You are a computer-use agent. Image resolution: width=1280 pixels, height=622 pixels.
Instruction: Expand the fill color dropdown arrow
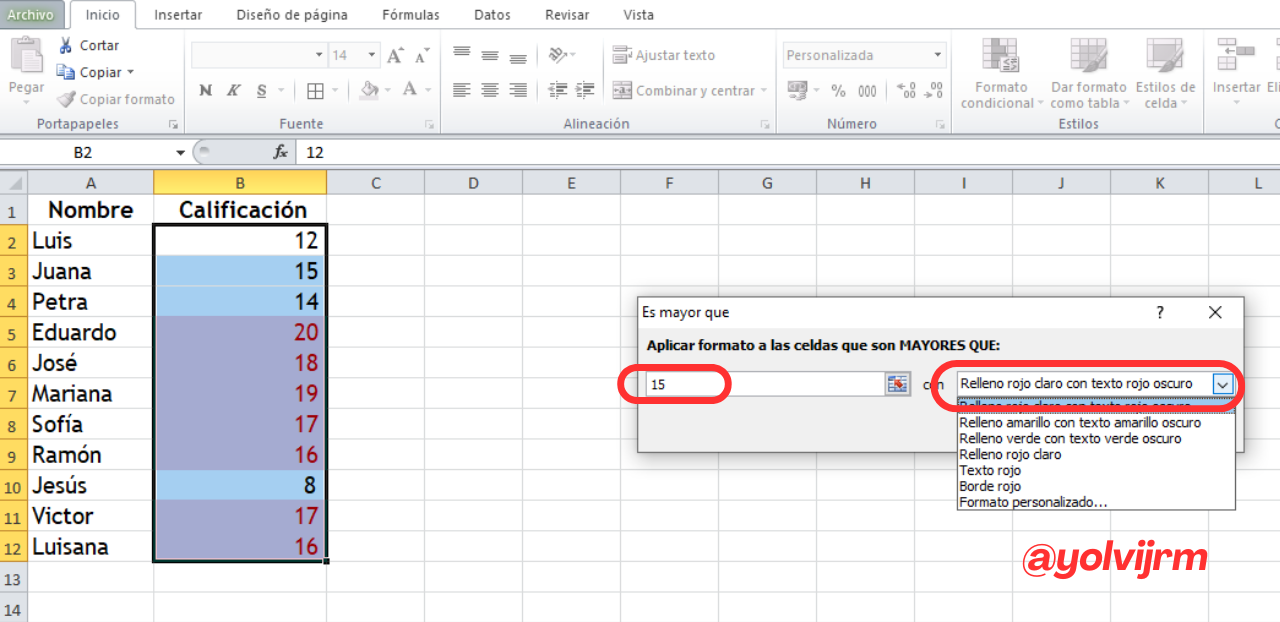pos(387,91)
